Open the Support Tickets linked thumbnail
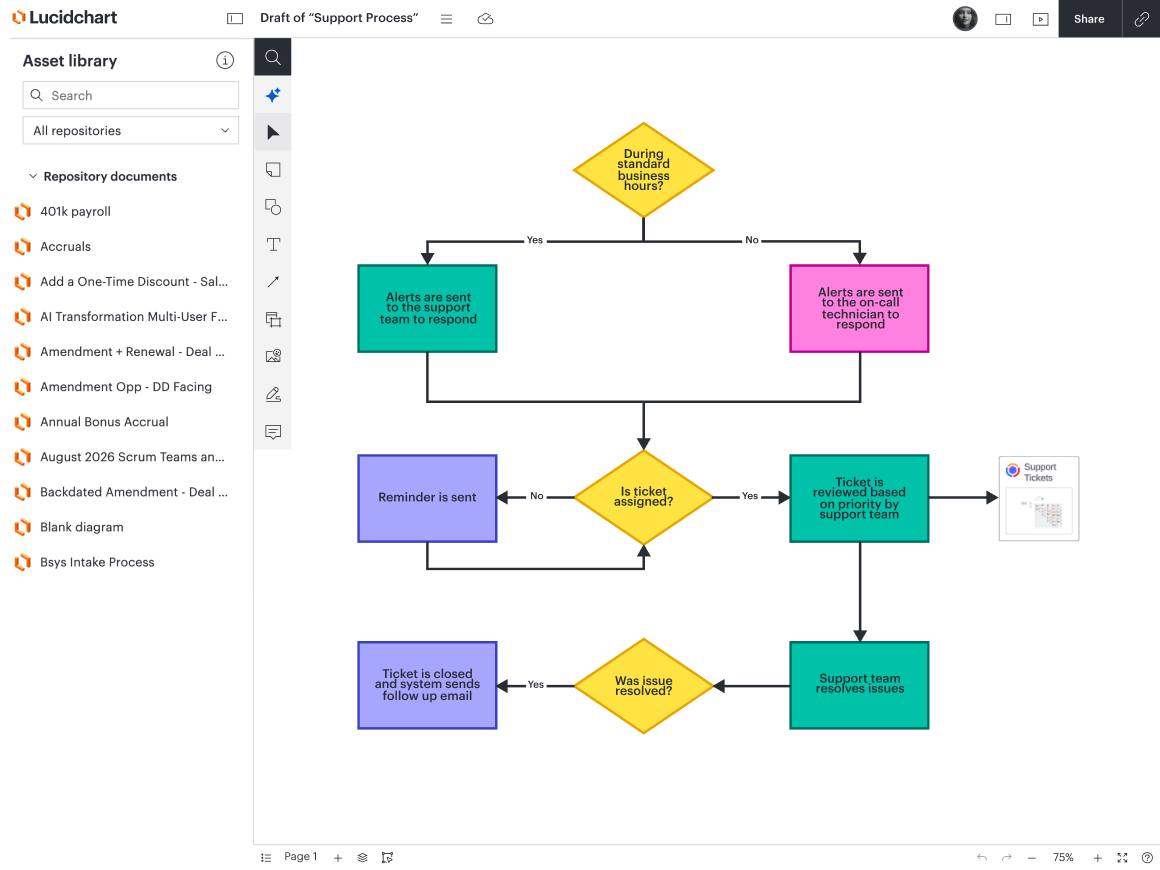Image resolution: width=1160 pixels, height=870 pixels. pos(1039,499)
